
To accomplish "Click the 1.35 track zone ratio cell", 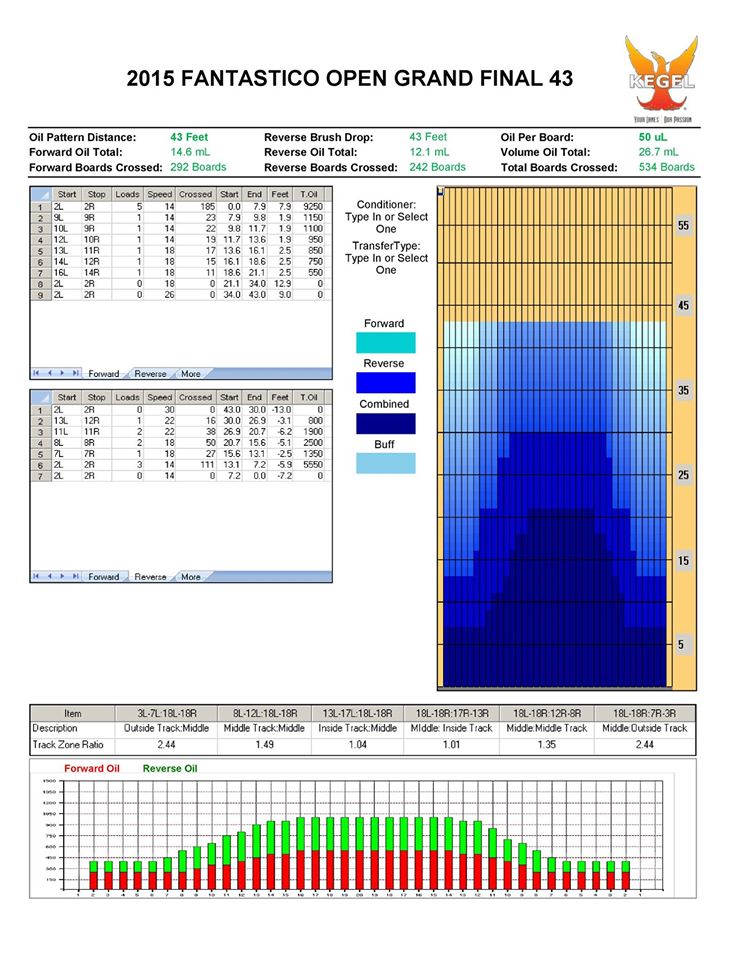I will tap(547, 745).
